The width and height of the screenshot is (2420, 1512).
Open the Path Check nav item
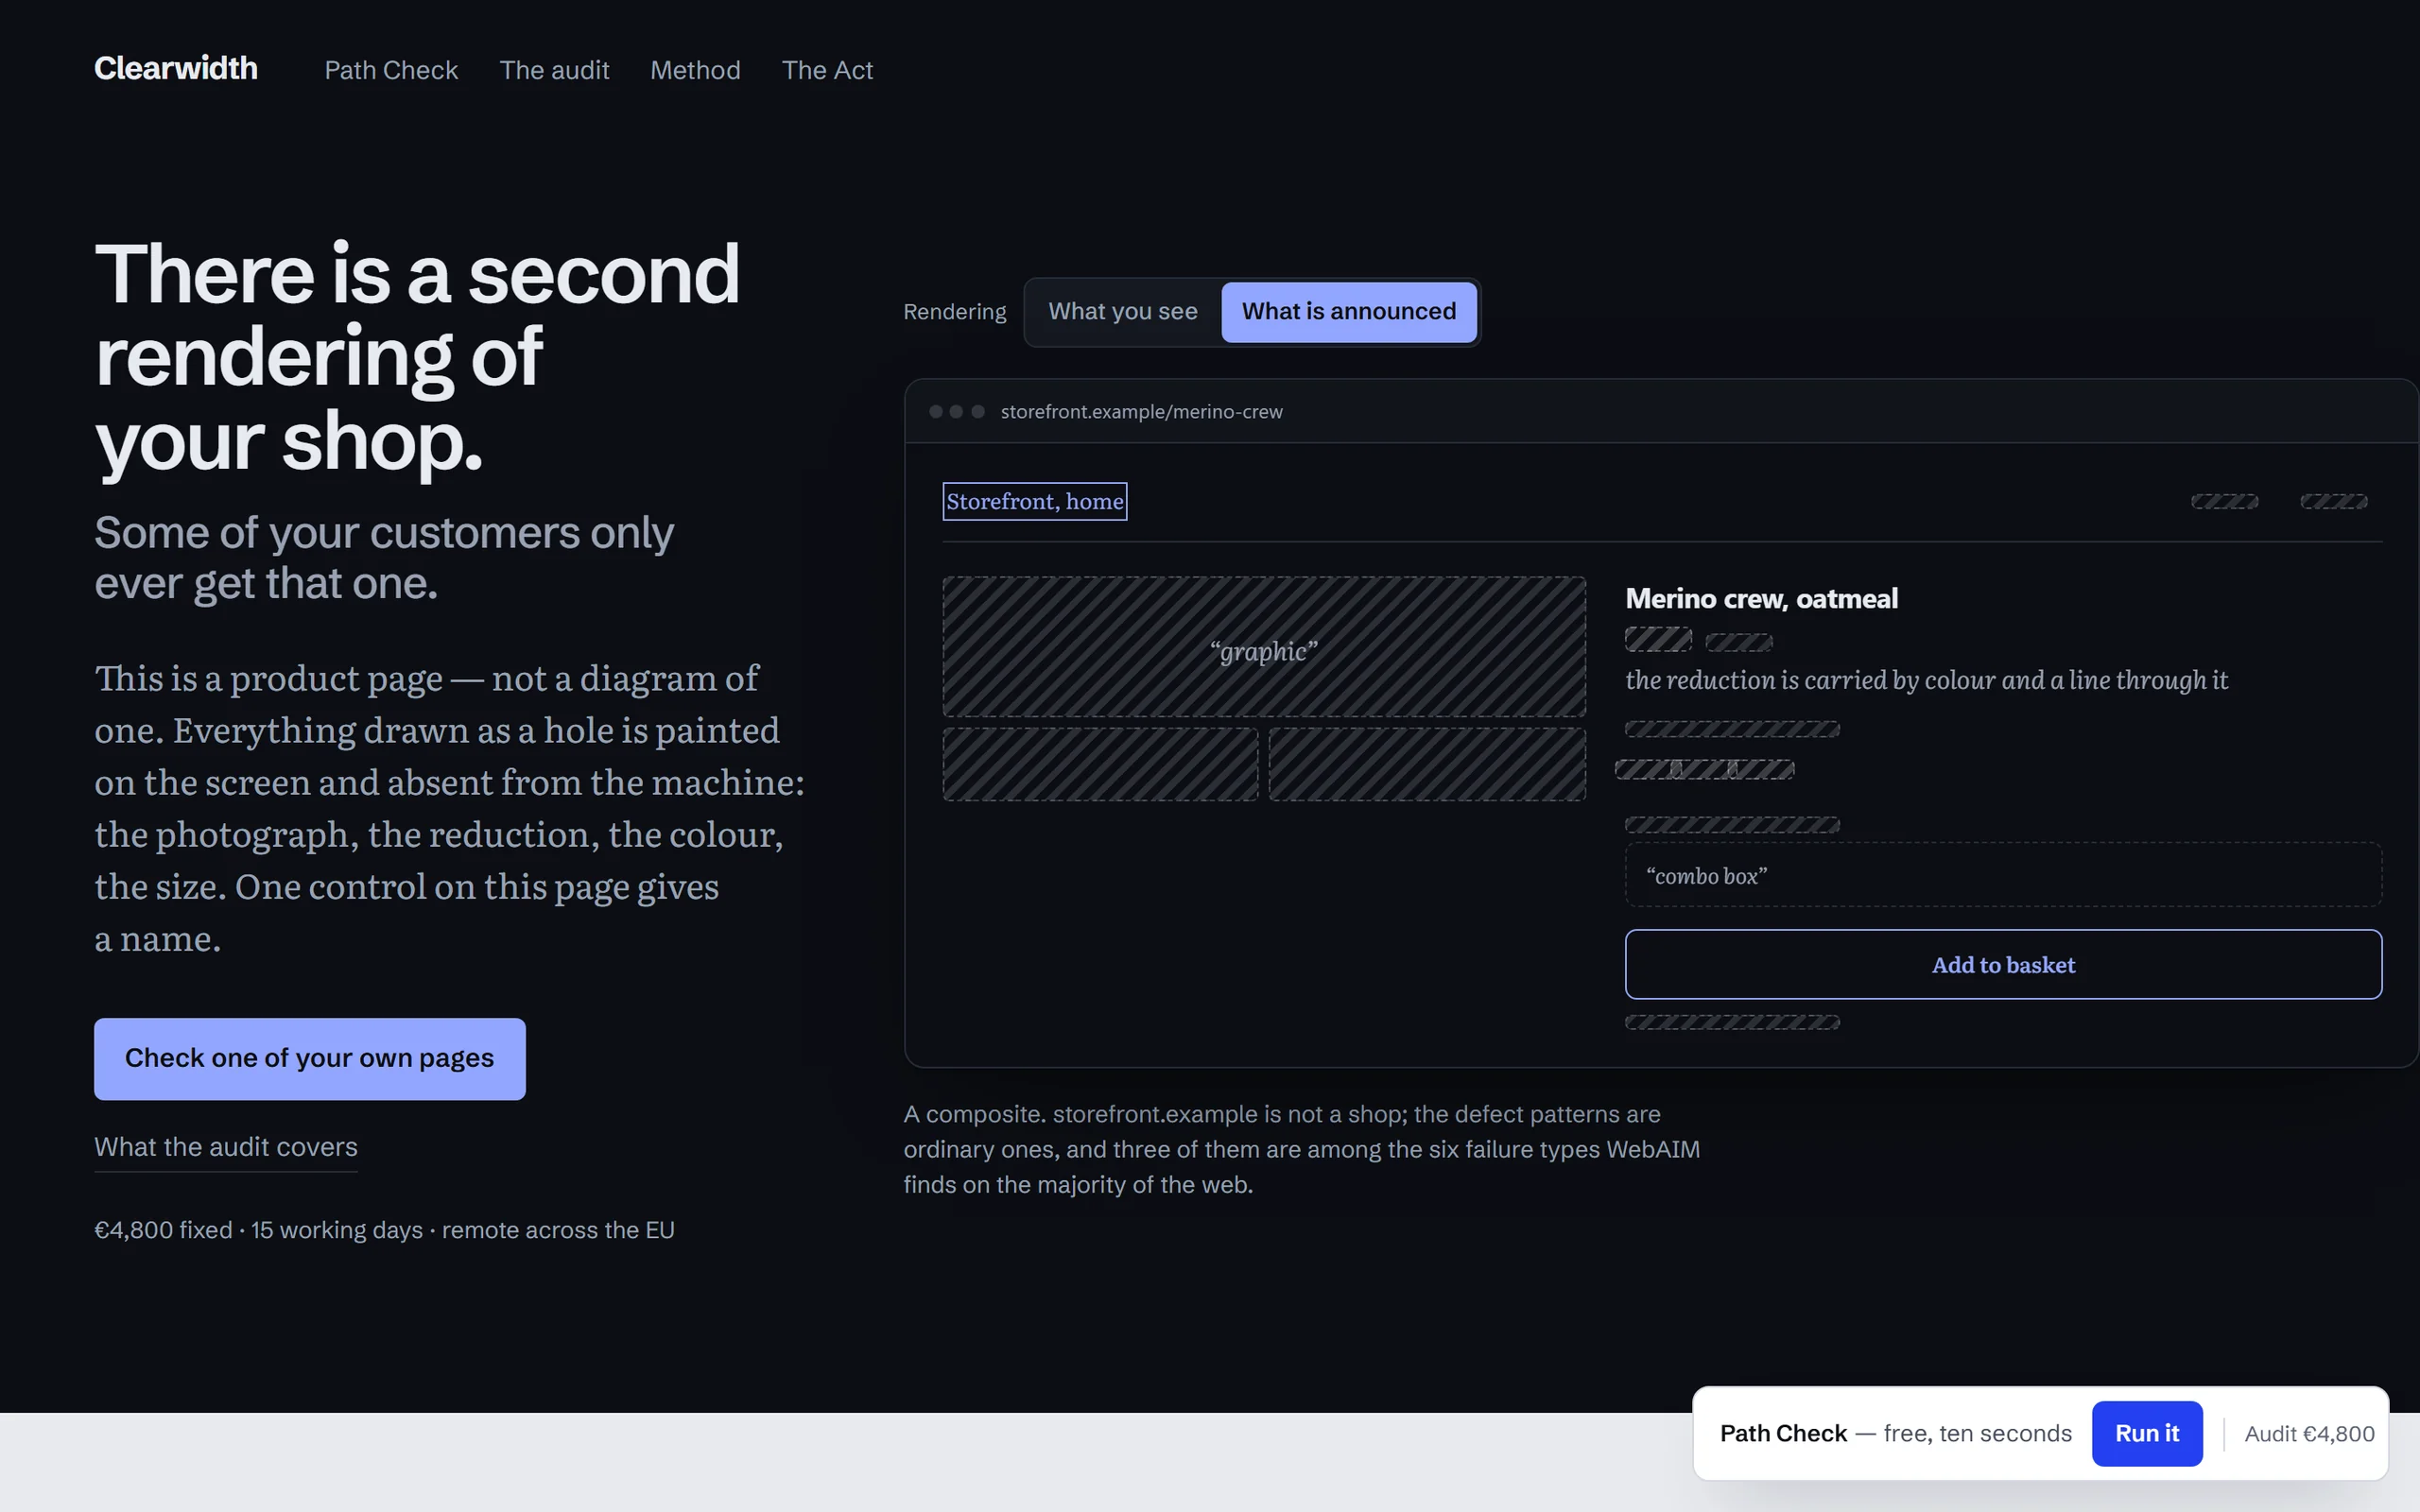click(391, 70)
